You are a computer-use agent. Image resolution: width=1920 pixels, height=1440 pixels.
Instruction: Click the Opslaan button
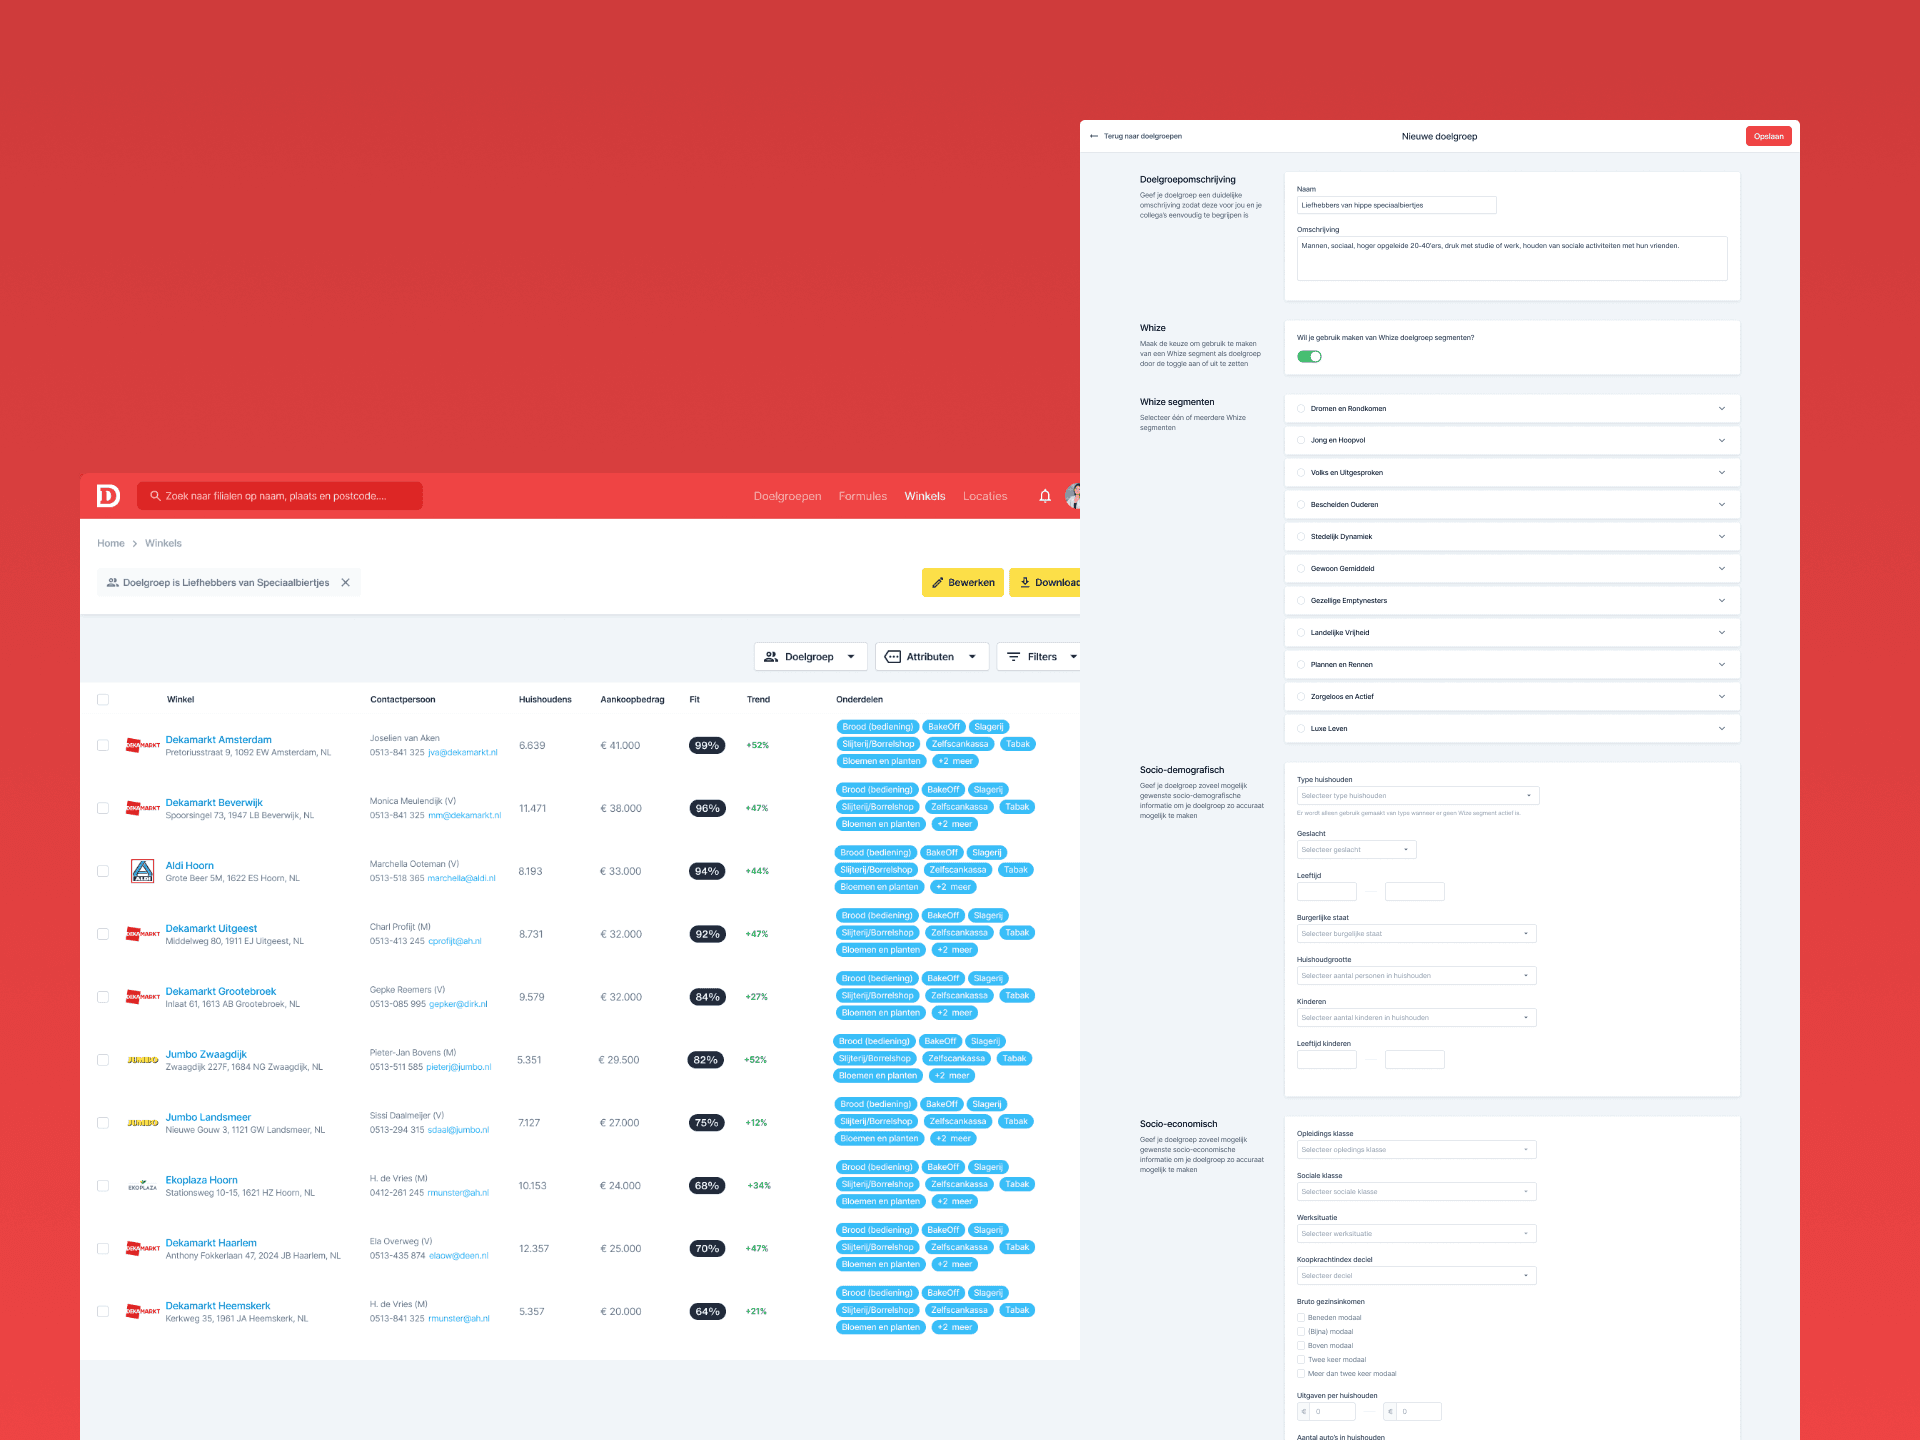[1768, 137]
